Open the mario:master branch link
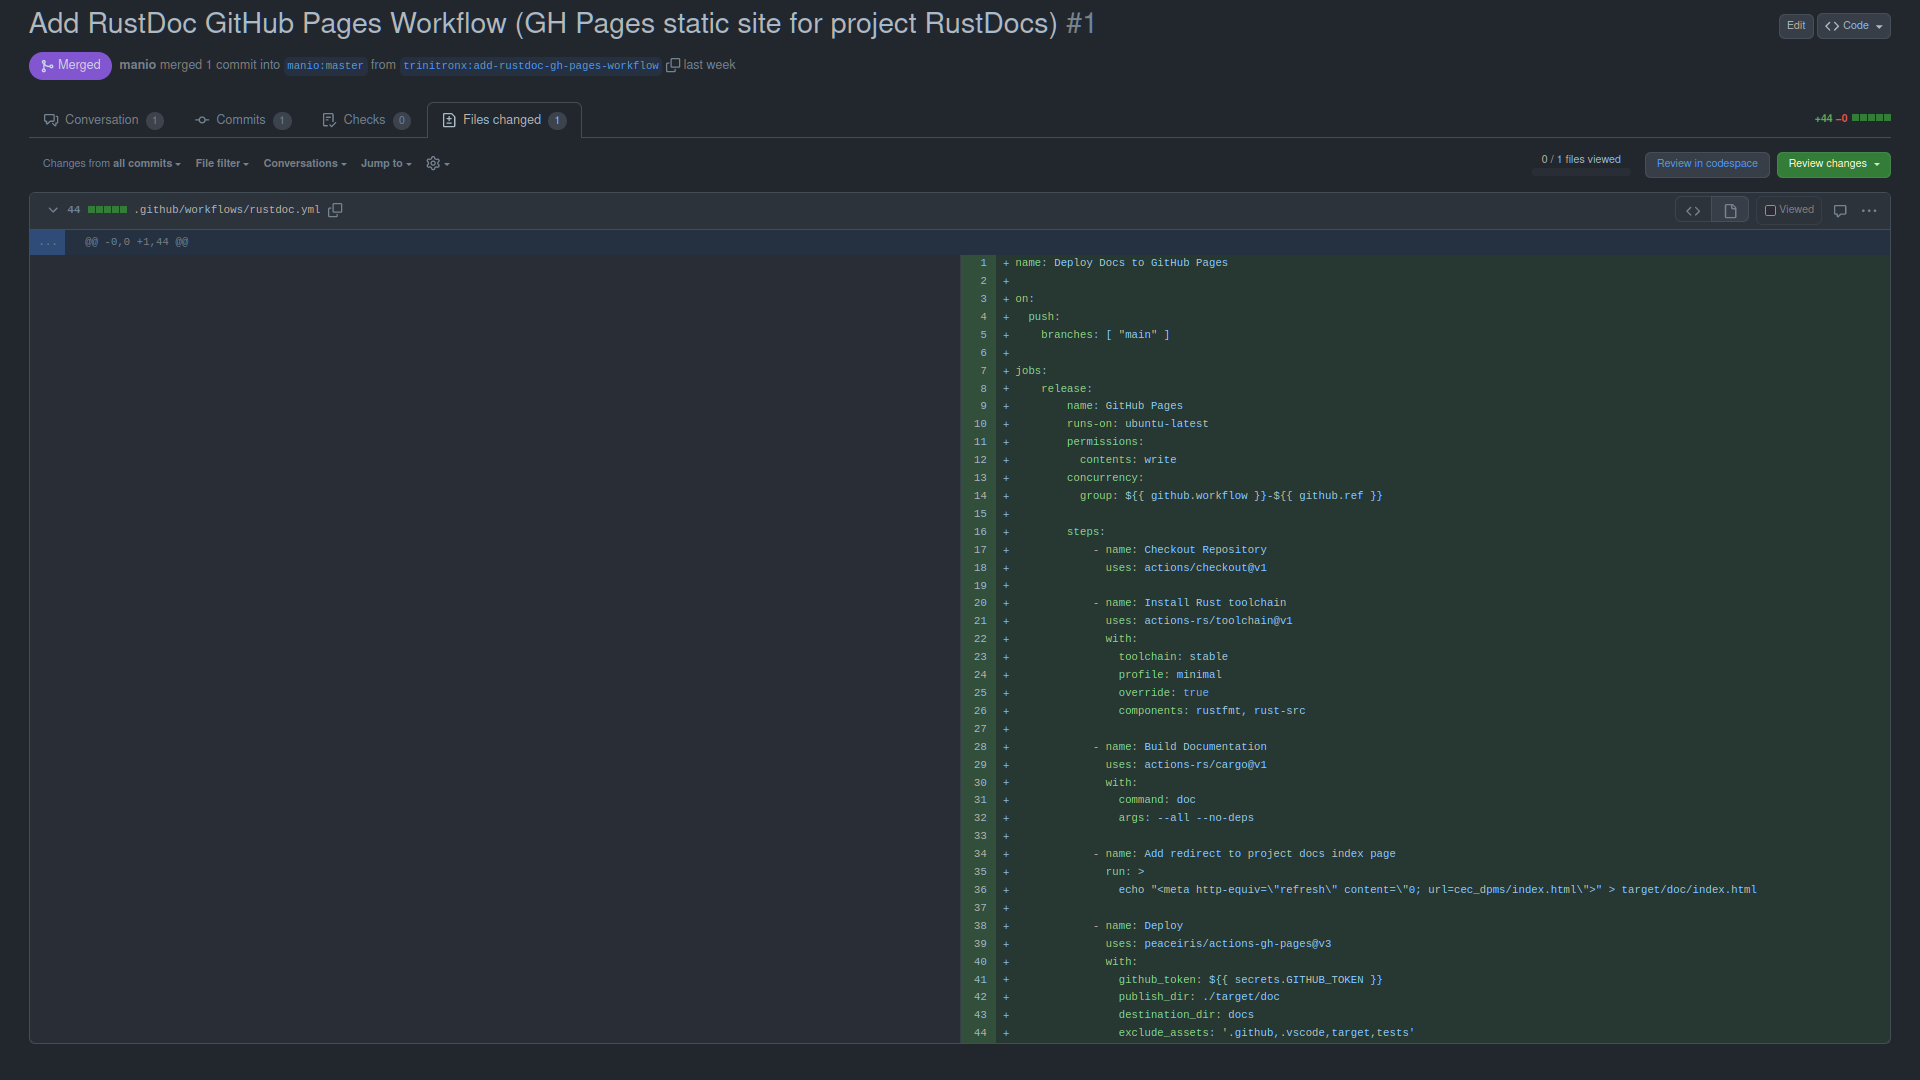1920x1080 pixels. (325, 66)
